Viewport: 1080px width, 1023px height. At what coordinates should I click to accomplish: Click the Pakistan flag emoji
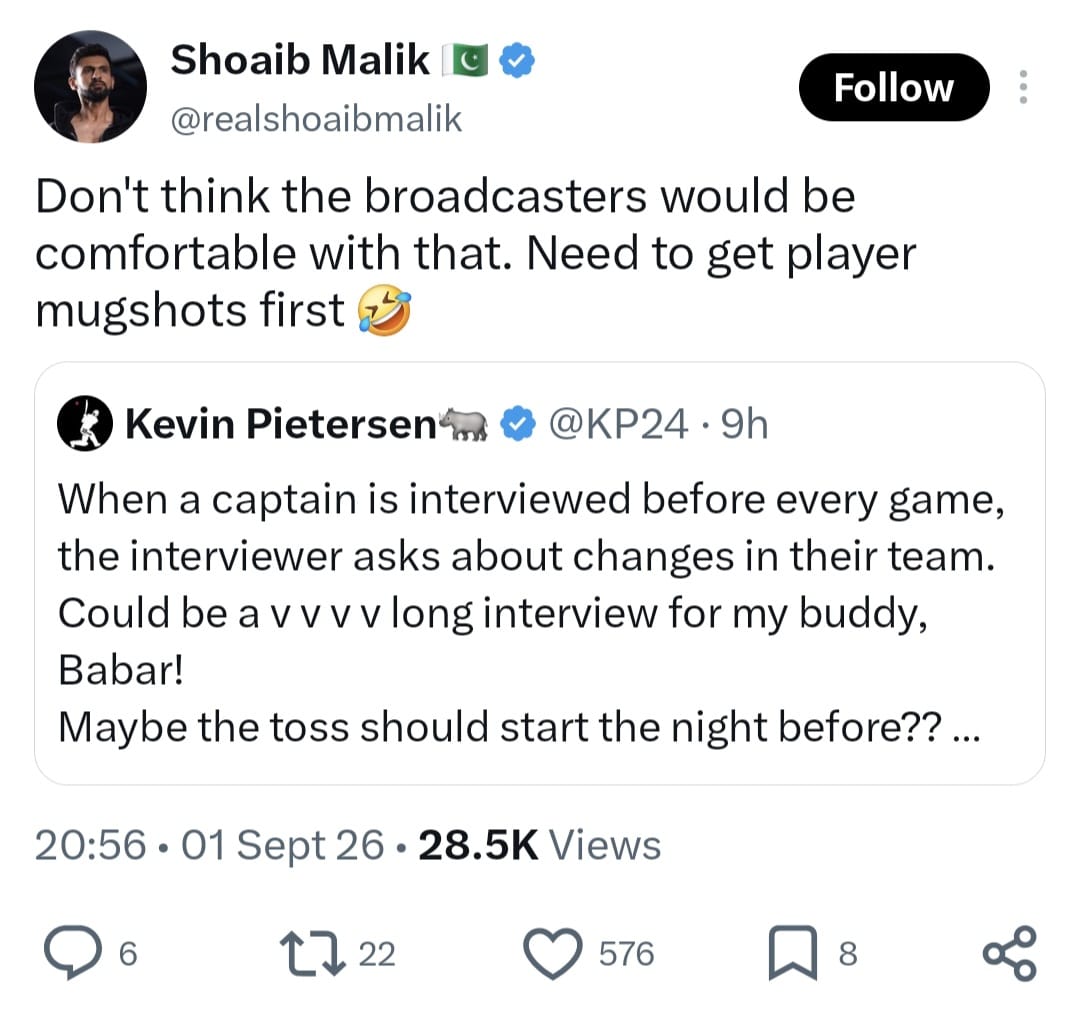point(465,60)
